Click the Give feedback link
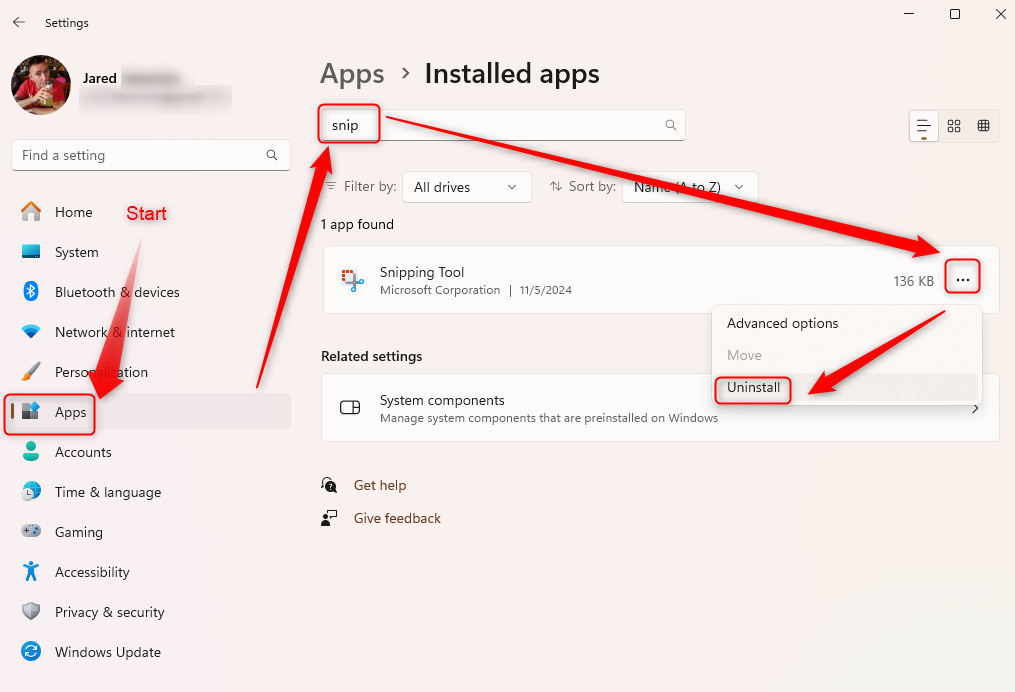Viewport: 1015px width, 692px height. click(397, 518)
